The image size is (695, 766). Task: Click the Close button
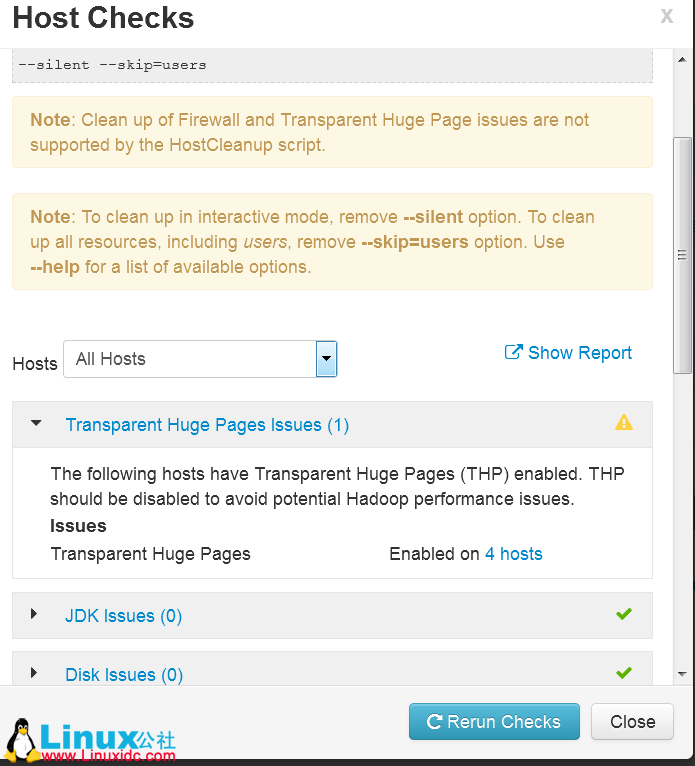(x=632, y=722)
